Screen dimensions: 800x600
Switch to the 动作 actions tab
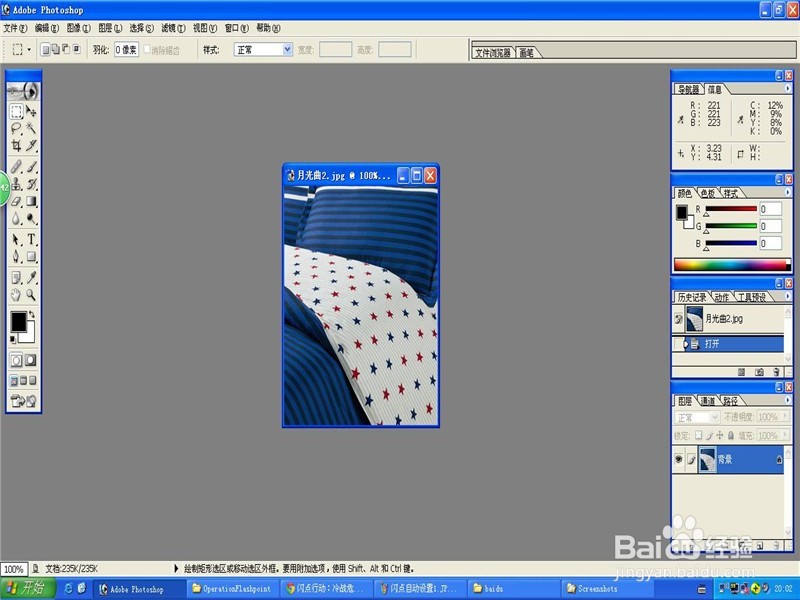(x=721, y=297)
